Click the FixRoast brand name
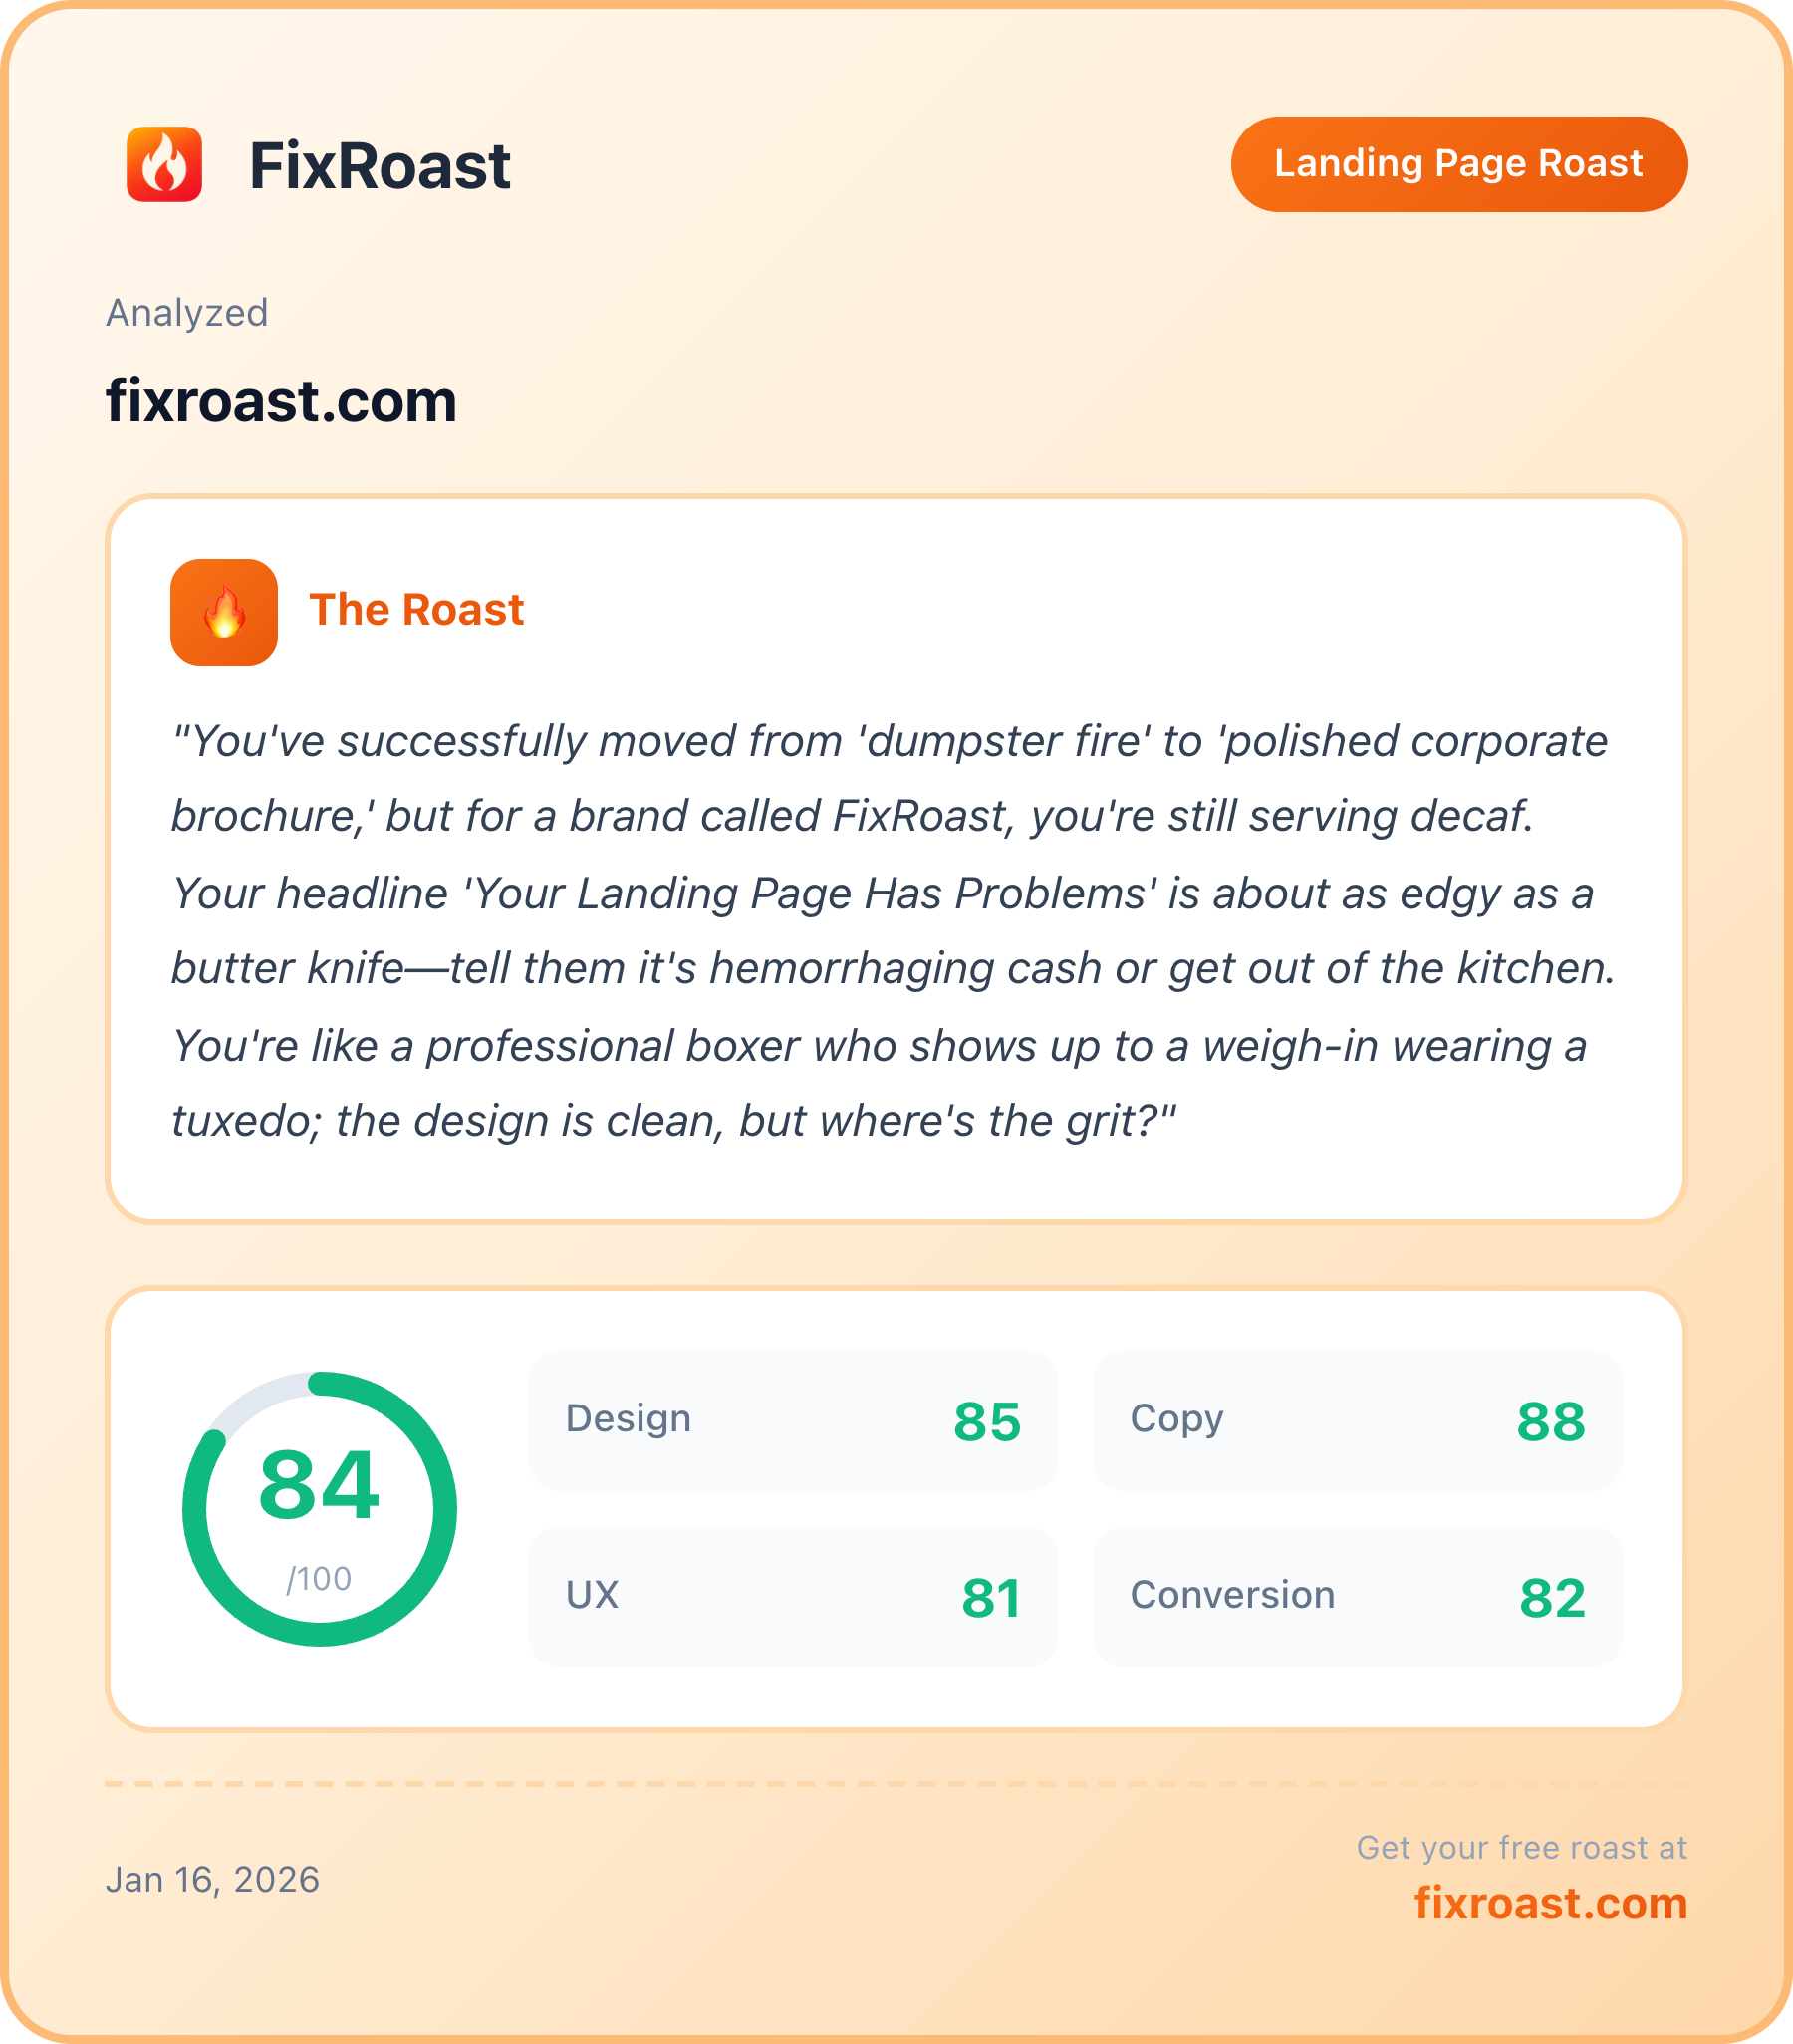This screenshot has height=2044, width=1793. coord(380,165)
